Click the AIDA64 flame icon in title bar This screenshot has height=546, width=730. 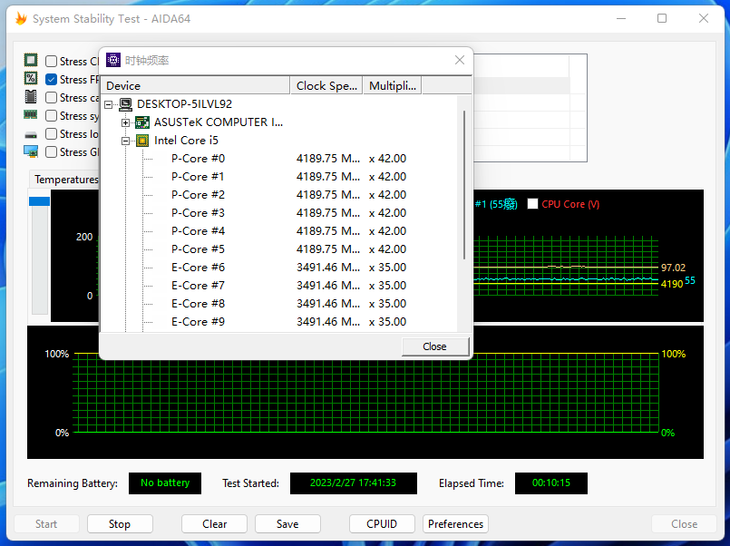[x=21, y=19]
